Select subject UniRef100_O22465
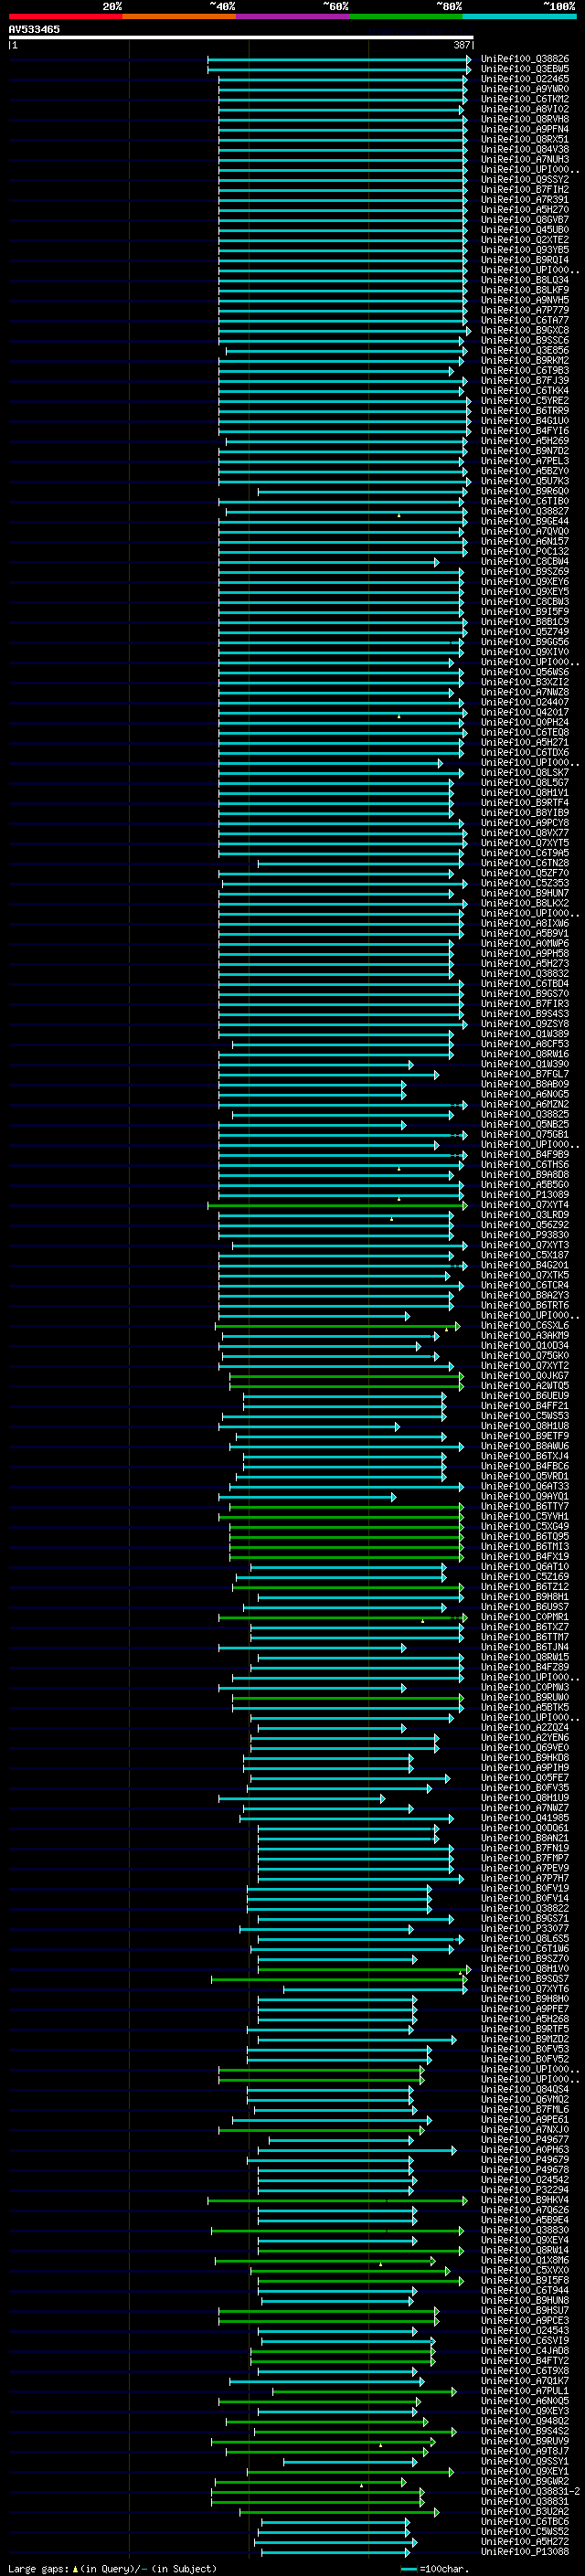This screenshot has height=2576, width=585. tap(524, 79)
